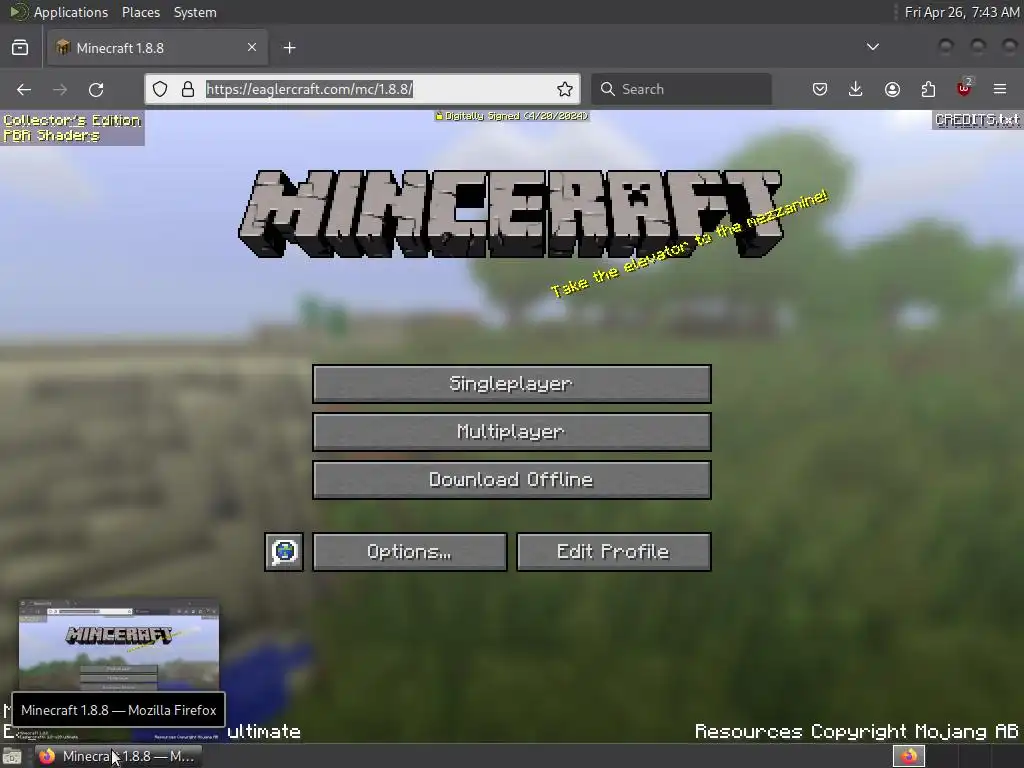This screenshot has width=1024, height=768.
Task: Open the Extensions puzzle icon
Action: 928,89
